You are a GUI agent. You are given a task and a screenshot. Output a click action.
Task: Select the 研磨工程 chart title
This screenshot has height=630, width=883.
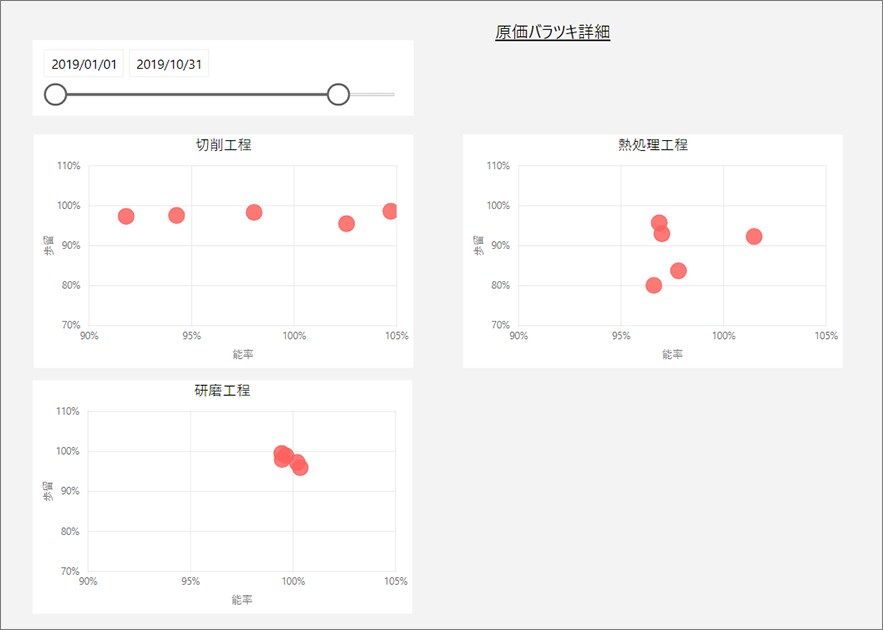222,390
